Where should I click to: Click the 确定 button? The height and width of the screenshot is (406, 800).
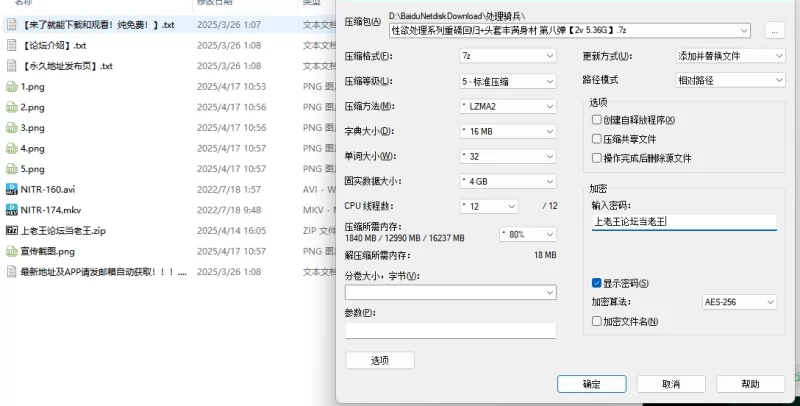click(591, 384)
